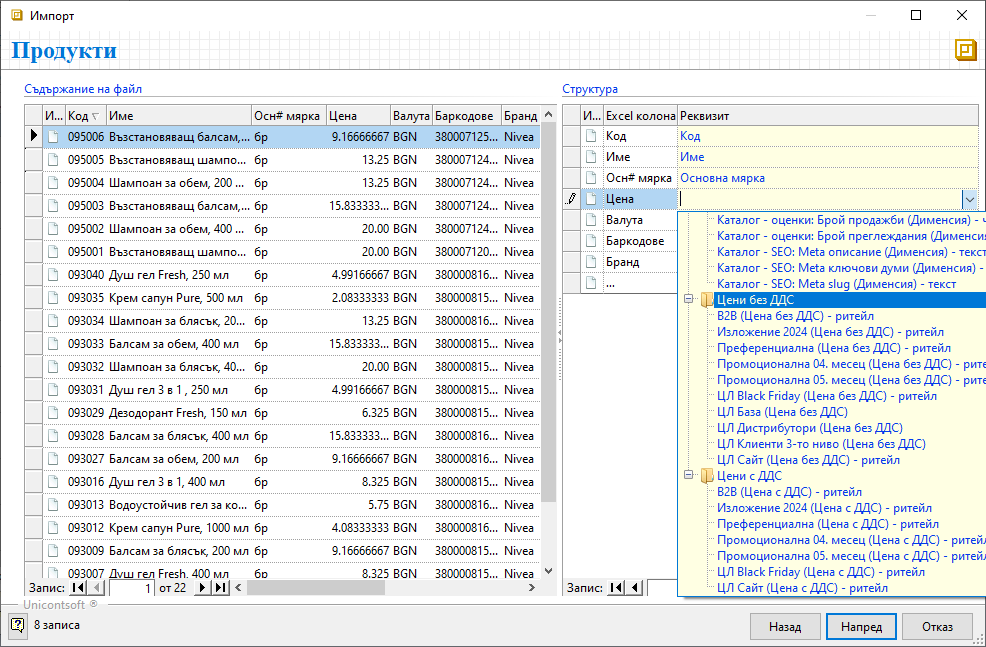
Task: Click the folder icon of Цени с ДДС
Action: click(x=707, y=476)
